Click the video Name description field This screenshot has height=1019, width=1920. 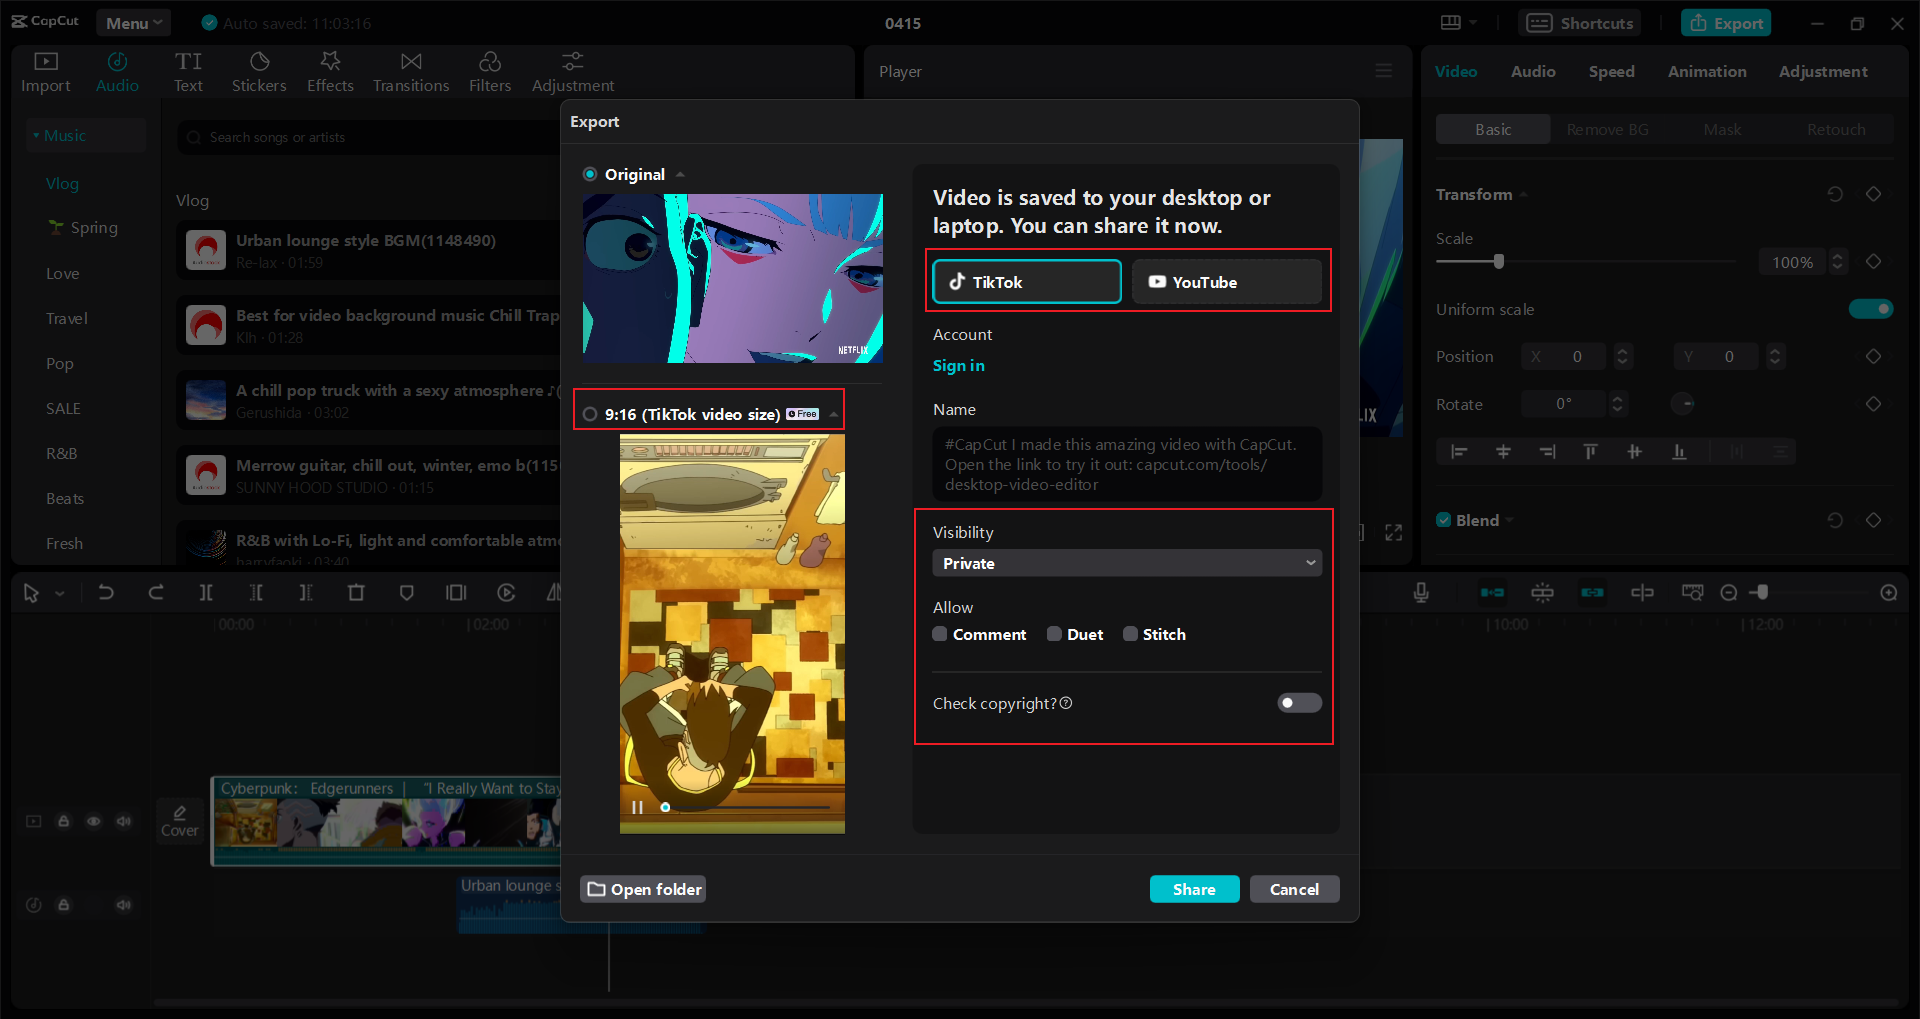1127,464
